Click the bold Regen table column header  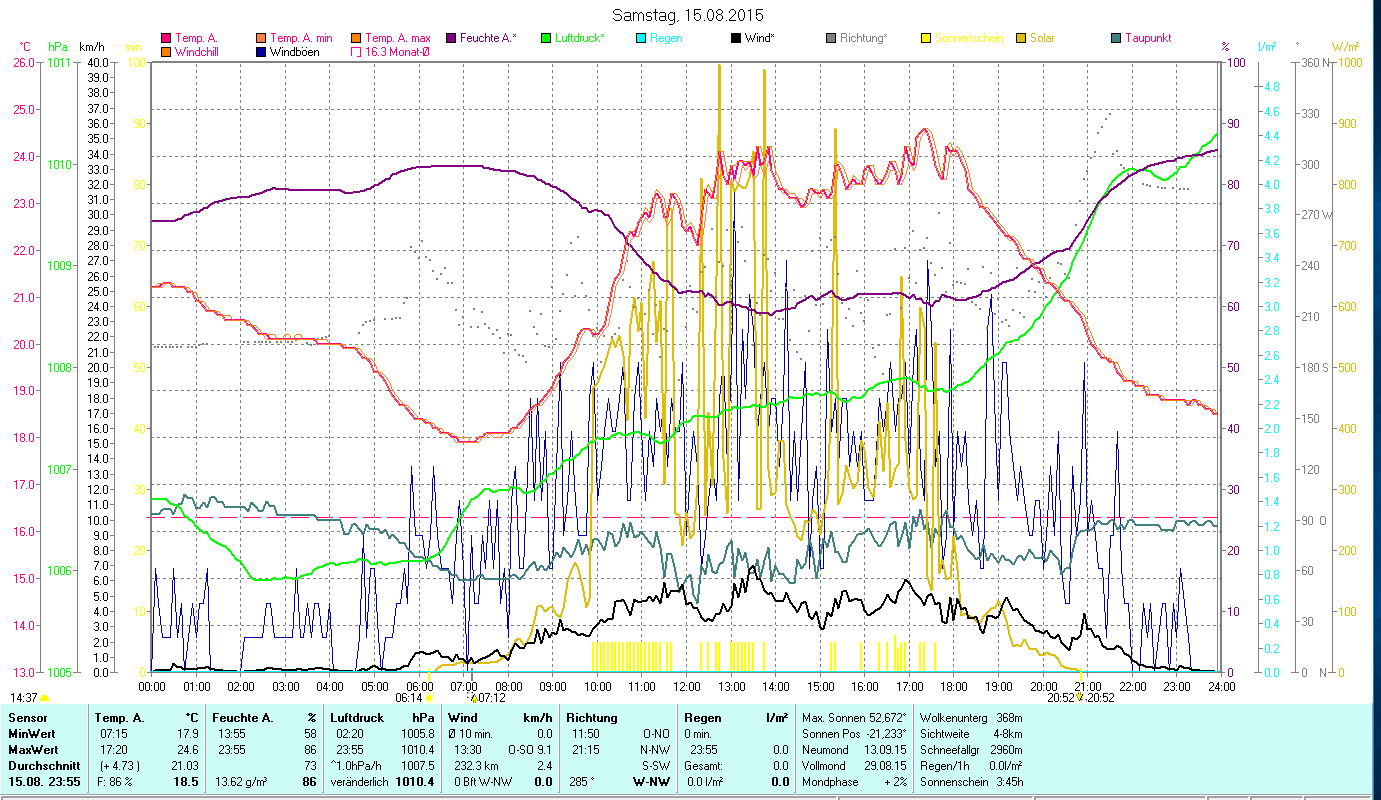(x=704, y=718)
